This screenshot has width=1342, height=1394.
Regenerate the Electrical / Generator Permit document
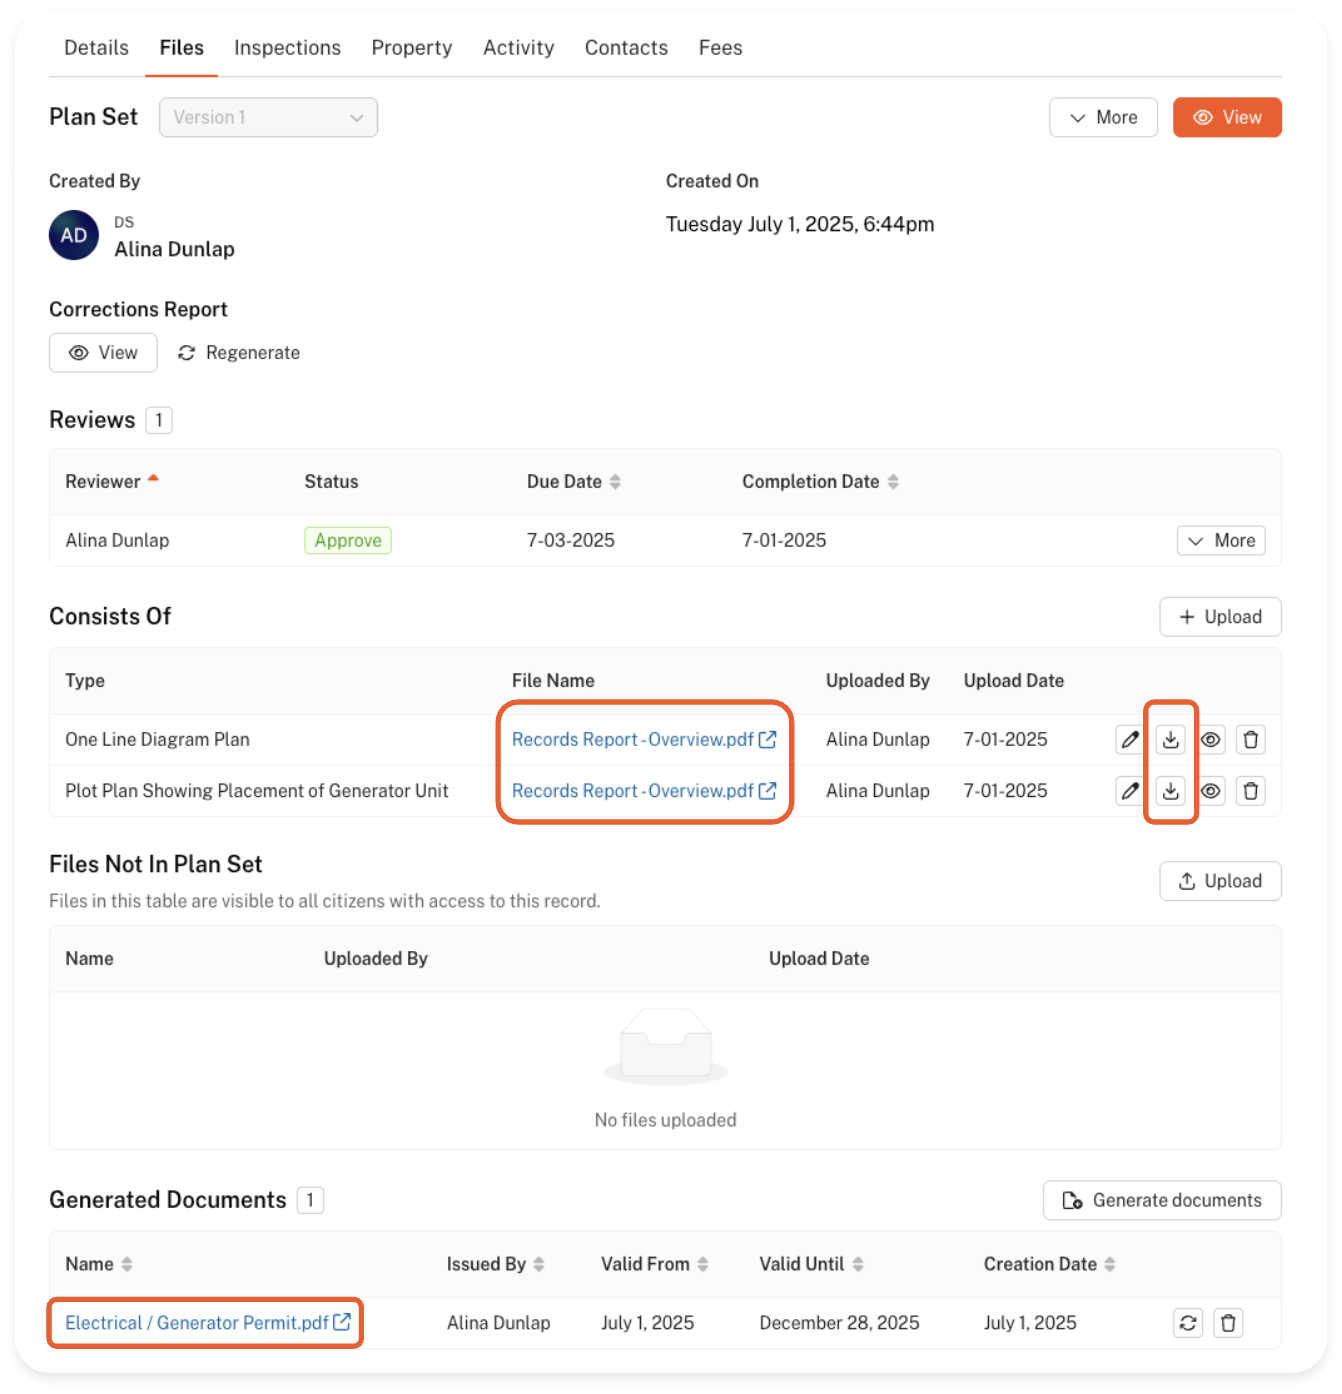1187,1323
